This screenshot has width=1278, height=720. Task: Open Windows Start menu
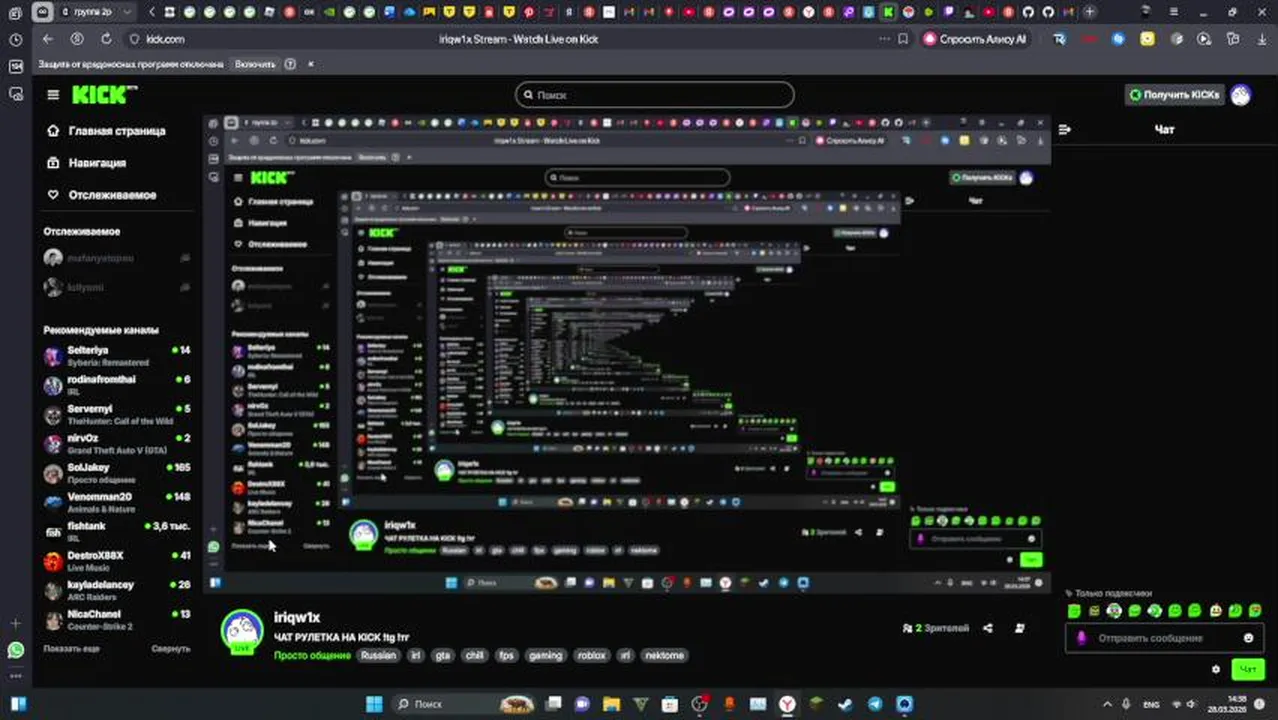374,704
